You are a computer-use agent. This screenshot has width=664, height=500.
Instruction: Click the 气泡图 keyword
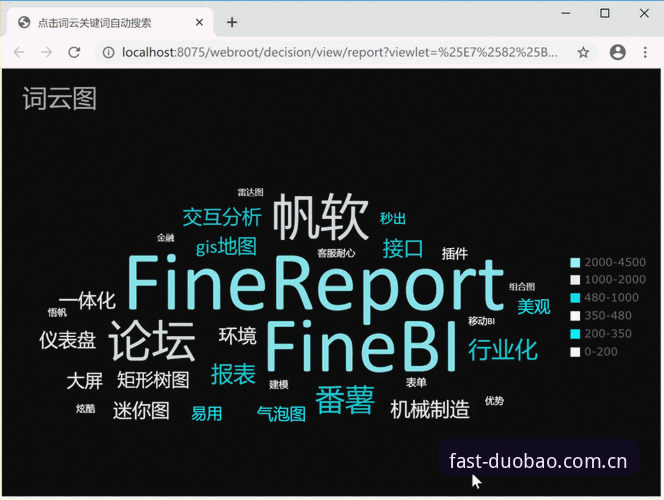pos(282,414)
